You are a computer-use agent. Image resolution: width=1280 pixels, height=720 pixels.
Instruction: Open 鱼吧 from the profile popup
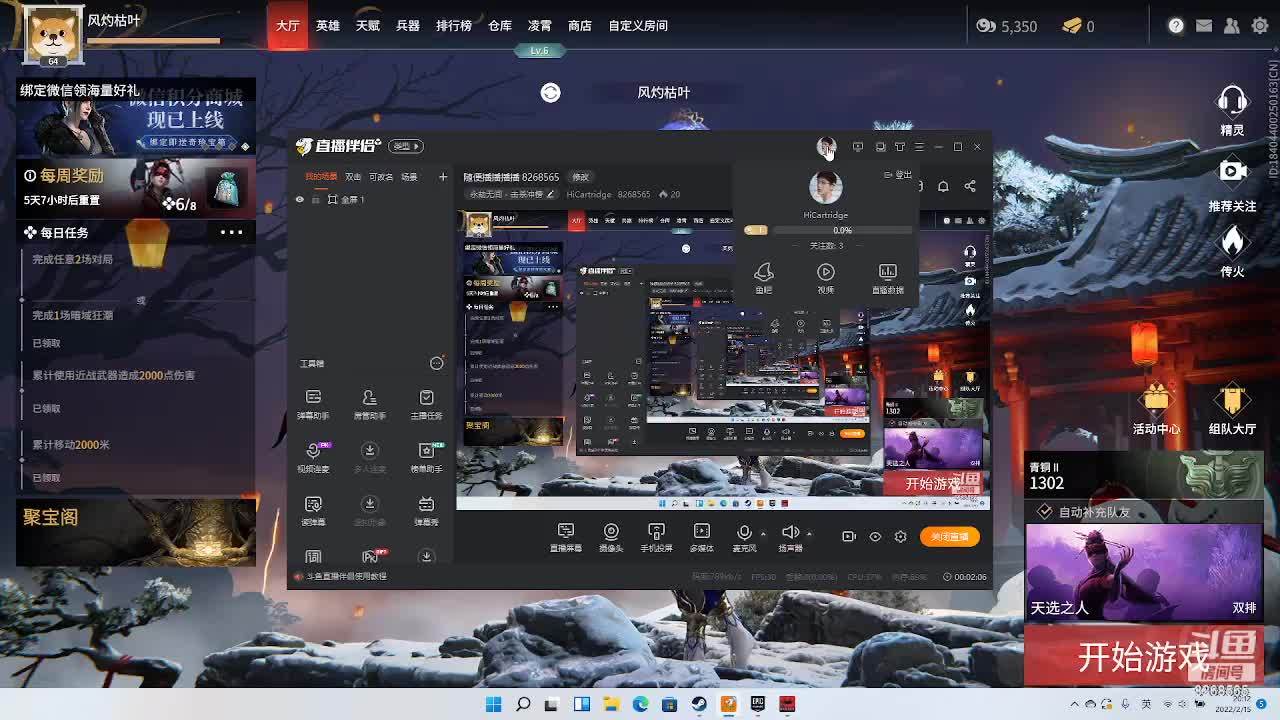point(764,278)
